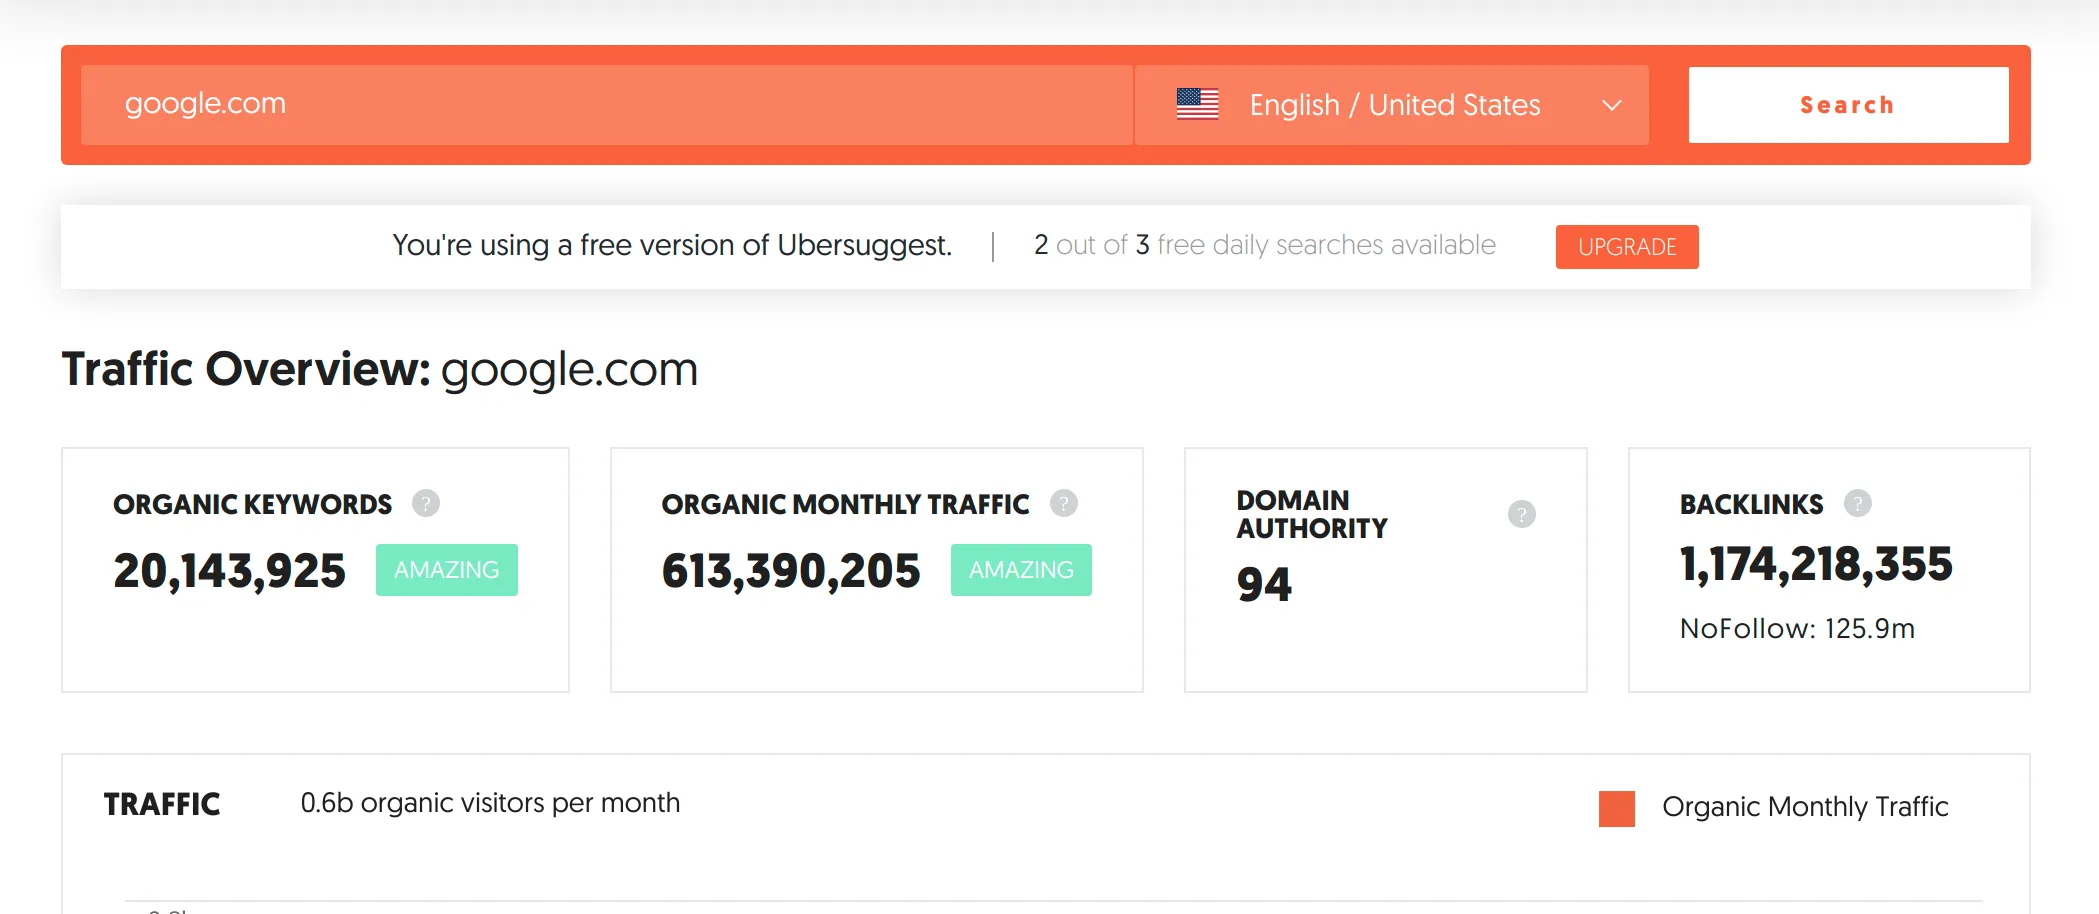Click the backlinks count 1,174,218,355
Image resolution: width=2099 pixels, height=914 pixels.
pos(1816,565)
